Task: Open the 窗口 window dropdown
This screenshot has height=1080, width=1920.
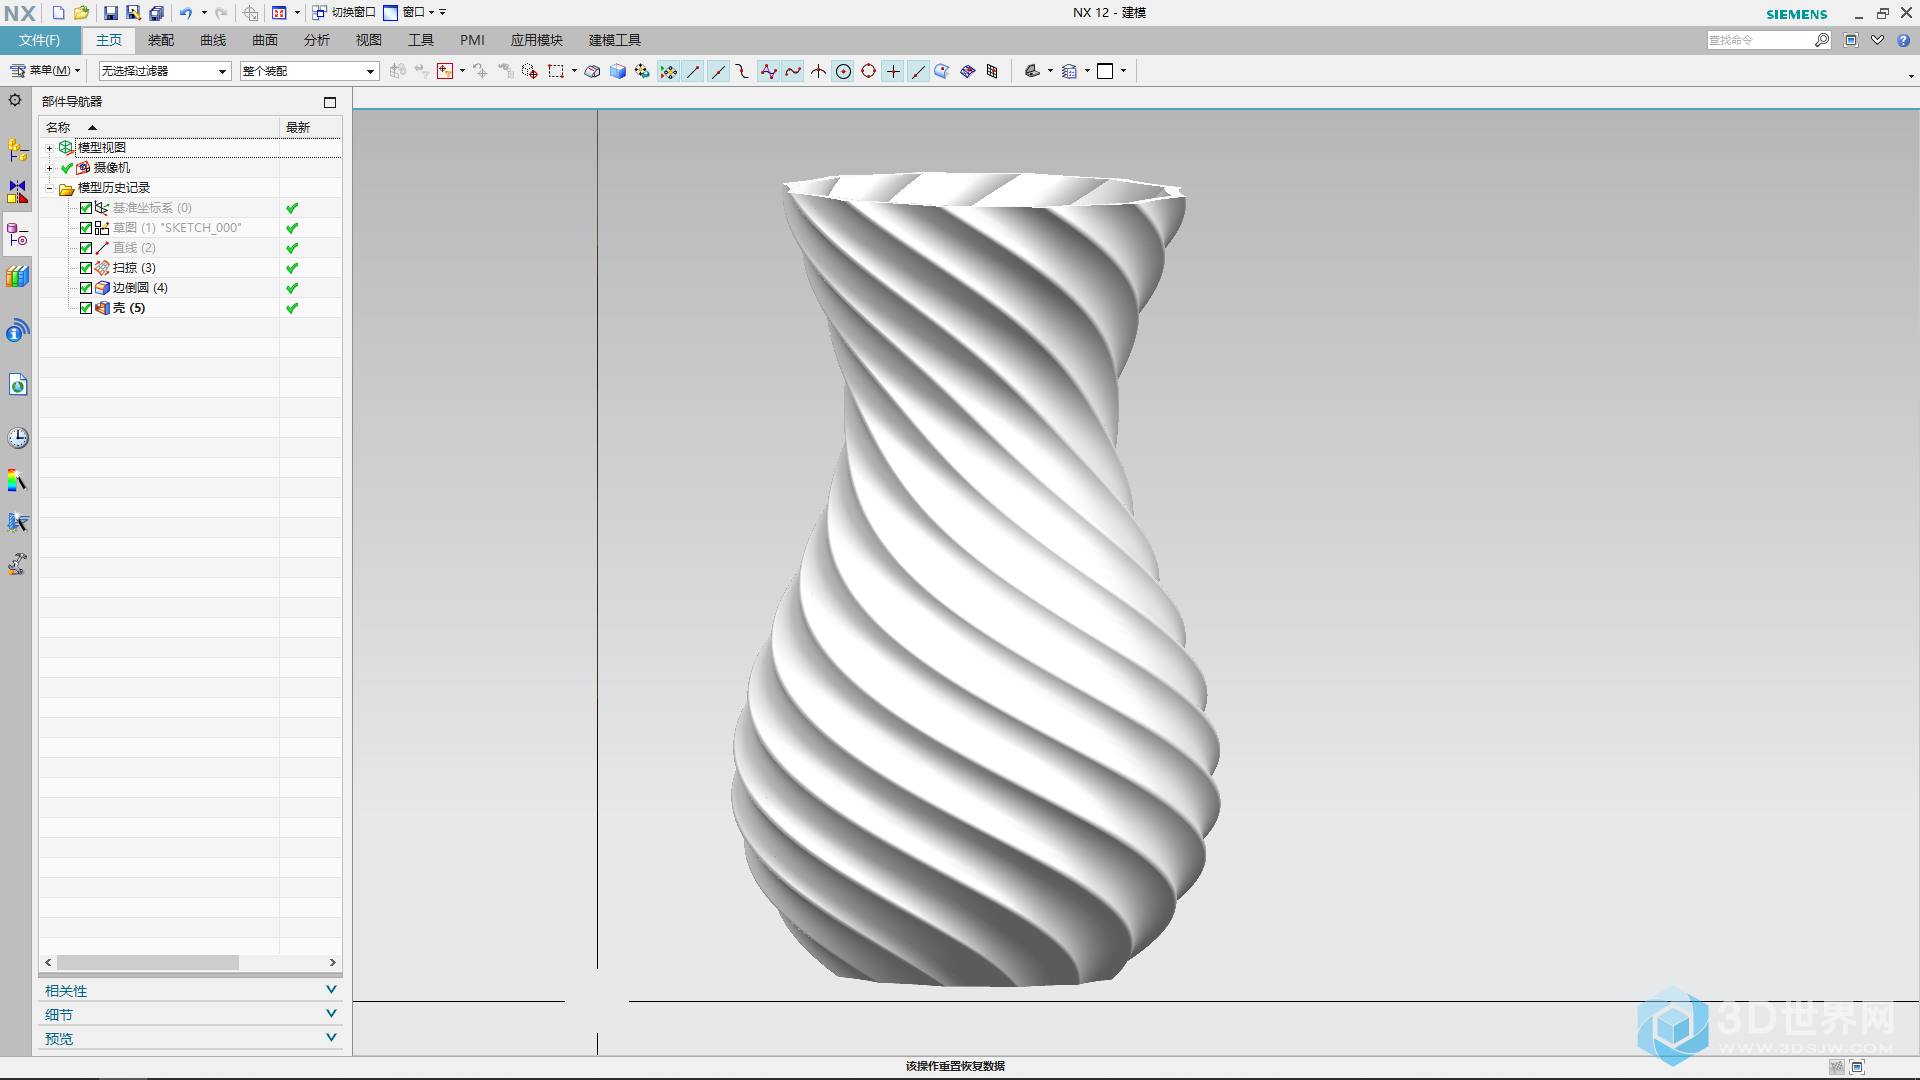Action: click(x=410, y=13)
